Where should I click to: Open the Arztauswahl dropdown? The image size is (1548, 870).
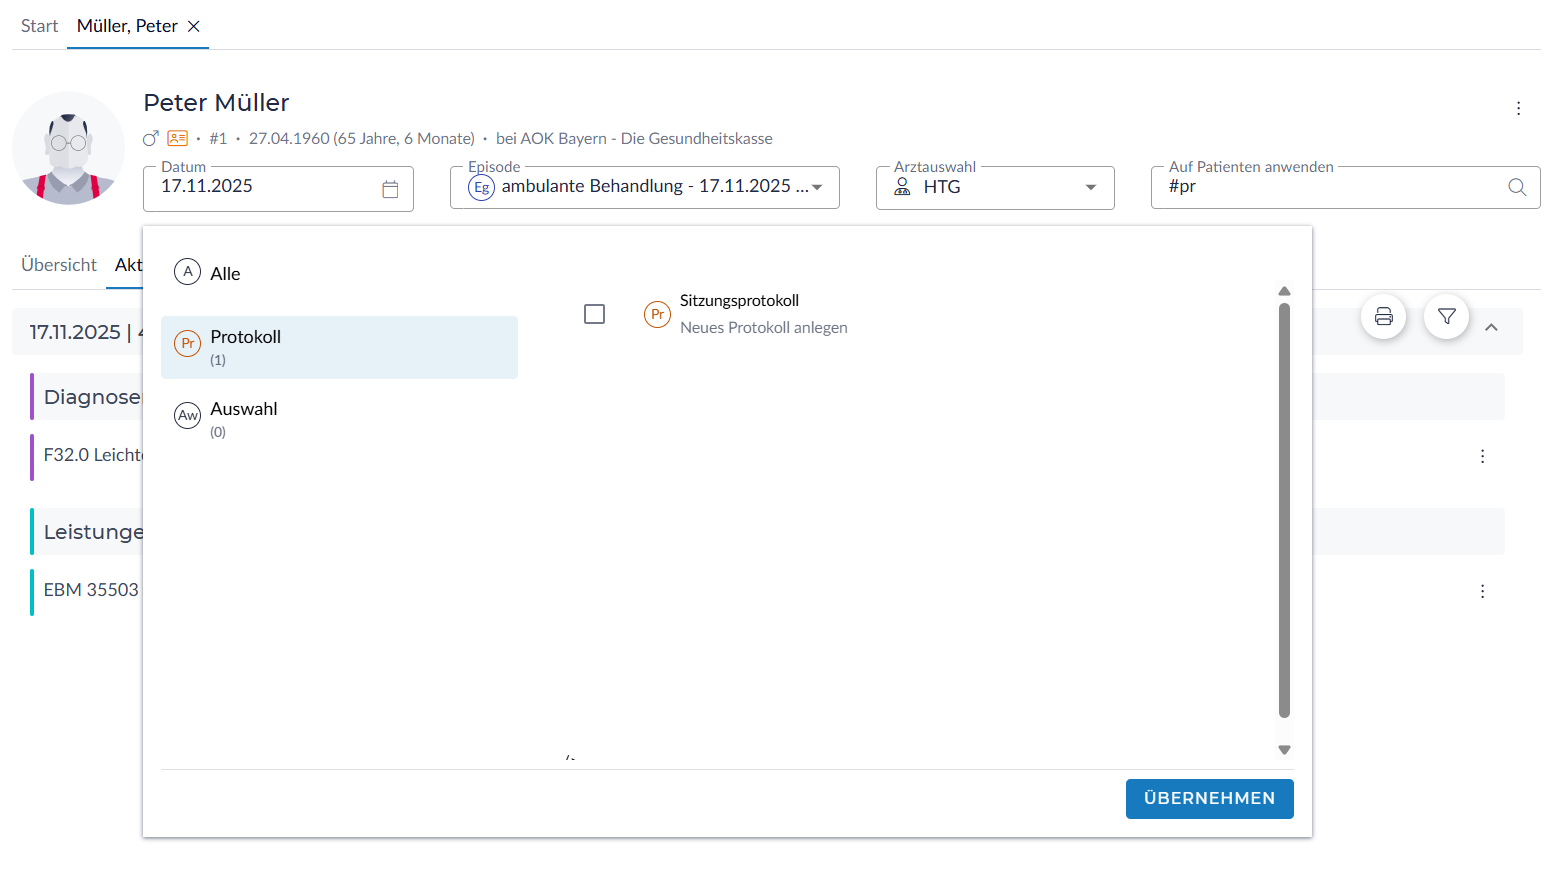(x=1090, y=187)
